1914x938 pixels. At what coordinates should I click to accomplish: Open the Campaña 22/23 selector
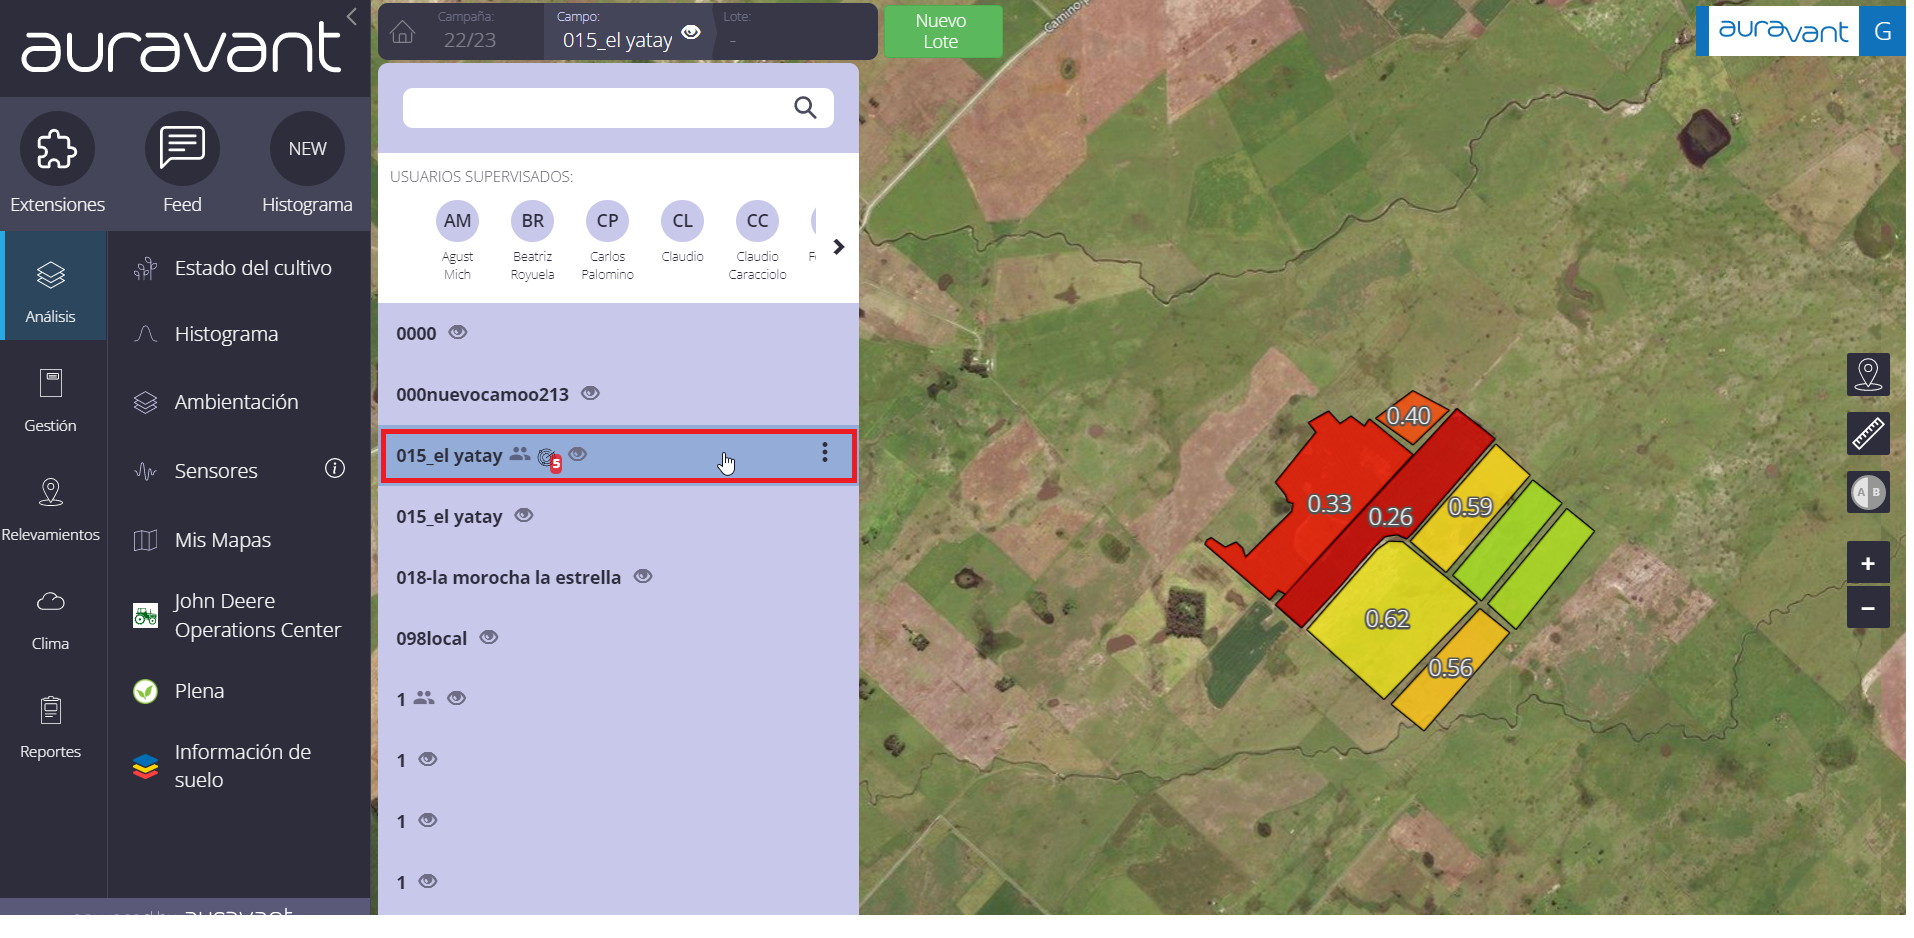(470, 31)
